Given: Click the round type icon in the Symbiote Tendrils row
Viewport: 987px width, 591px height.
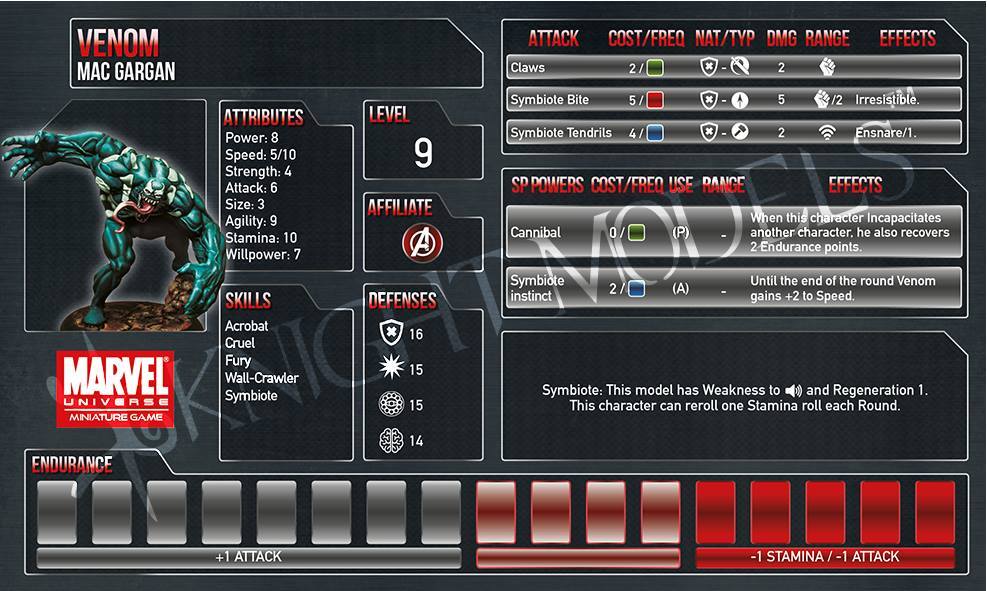Looking at the screenshot, I should pyautogui.click(x=740, y=132).
